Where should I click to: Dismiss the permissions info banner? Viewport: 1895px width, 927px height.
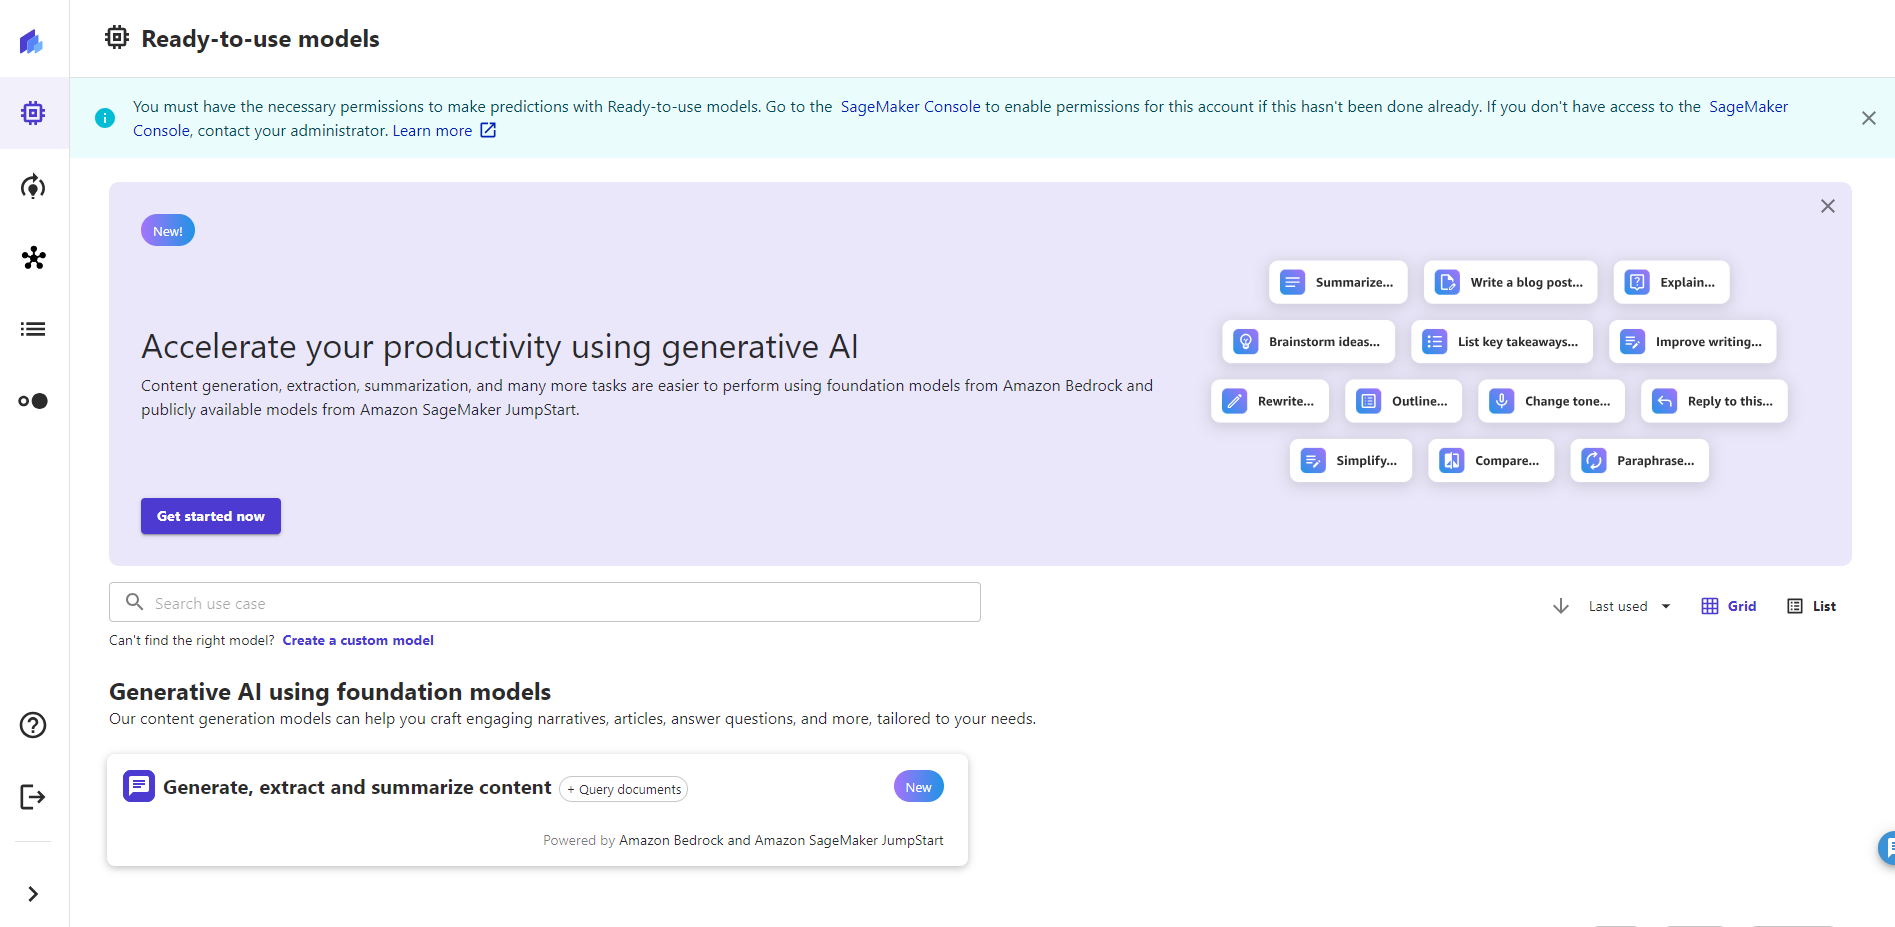(x=1868, y=118)
